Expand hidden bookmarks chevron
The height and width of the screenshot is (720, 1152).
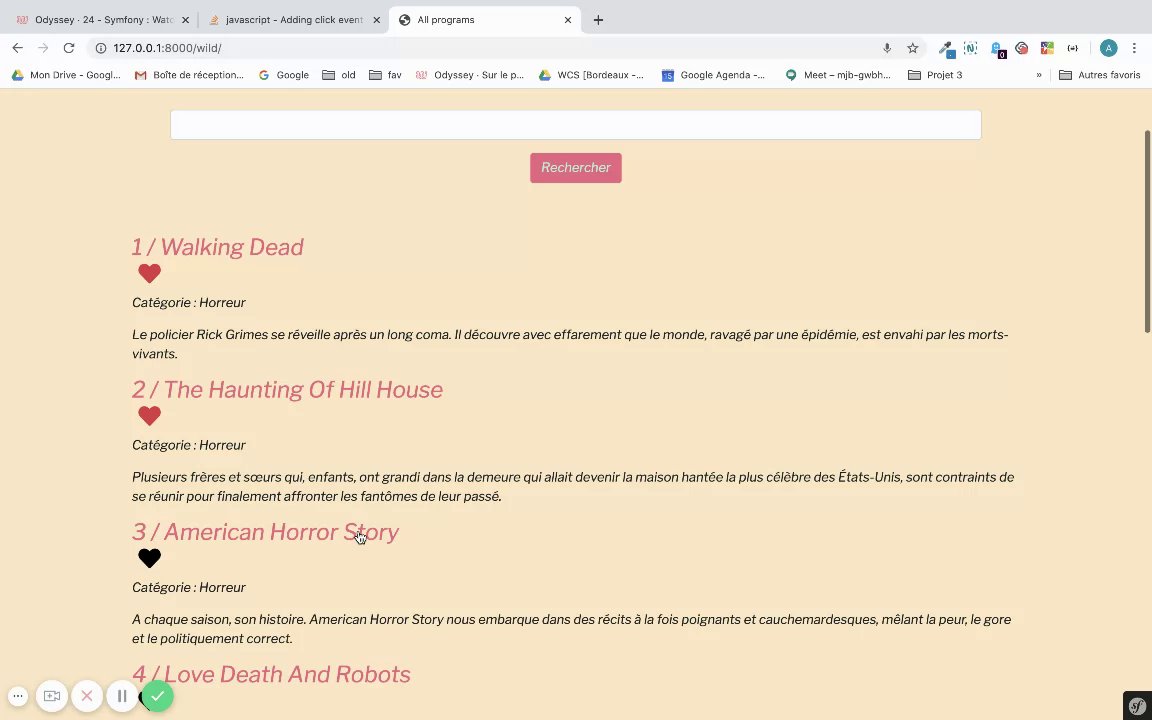tap(1039, 75)
